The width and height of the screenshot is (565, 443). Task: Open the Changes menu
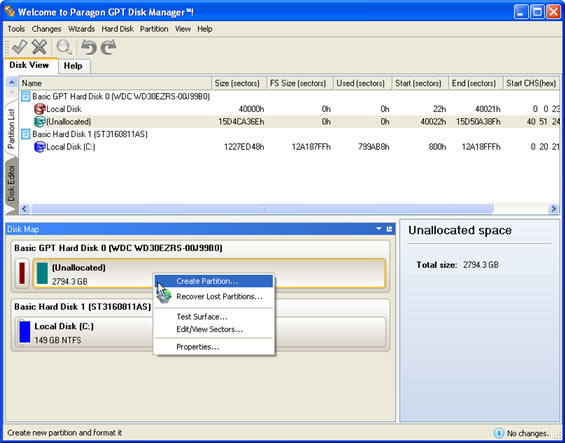(46, 29)
